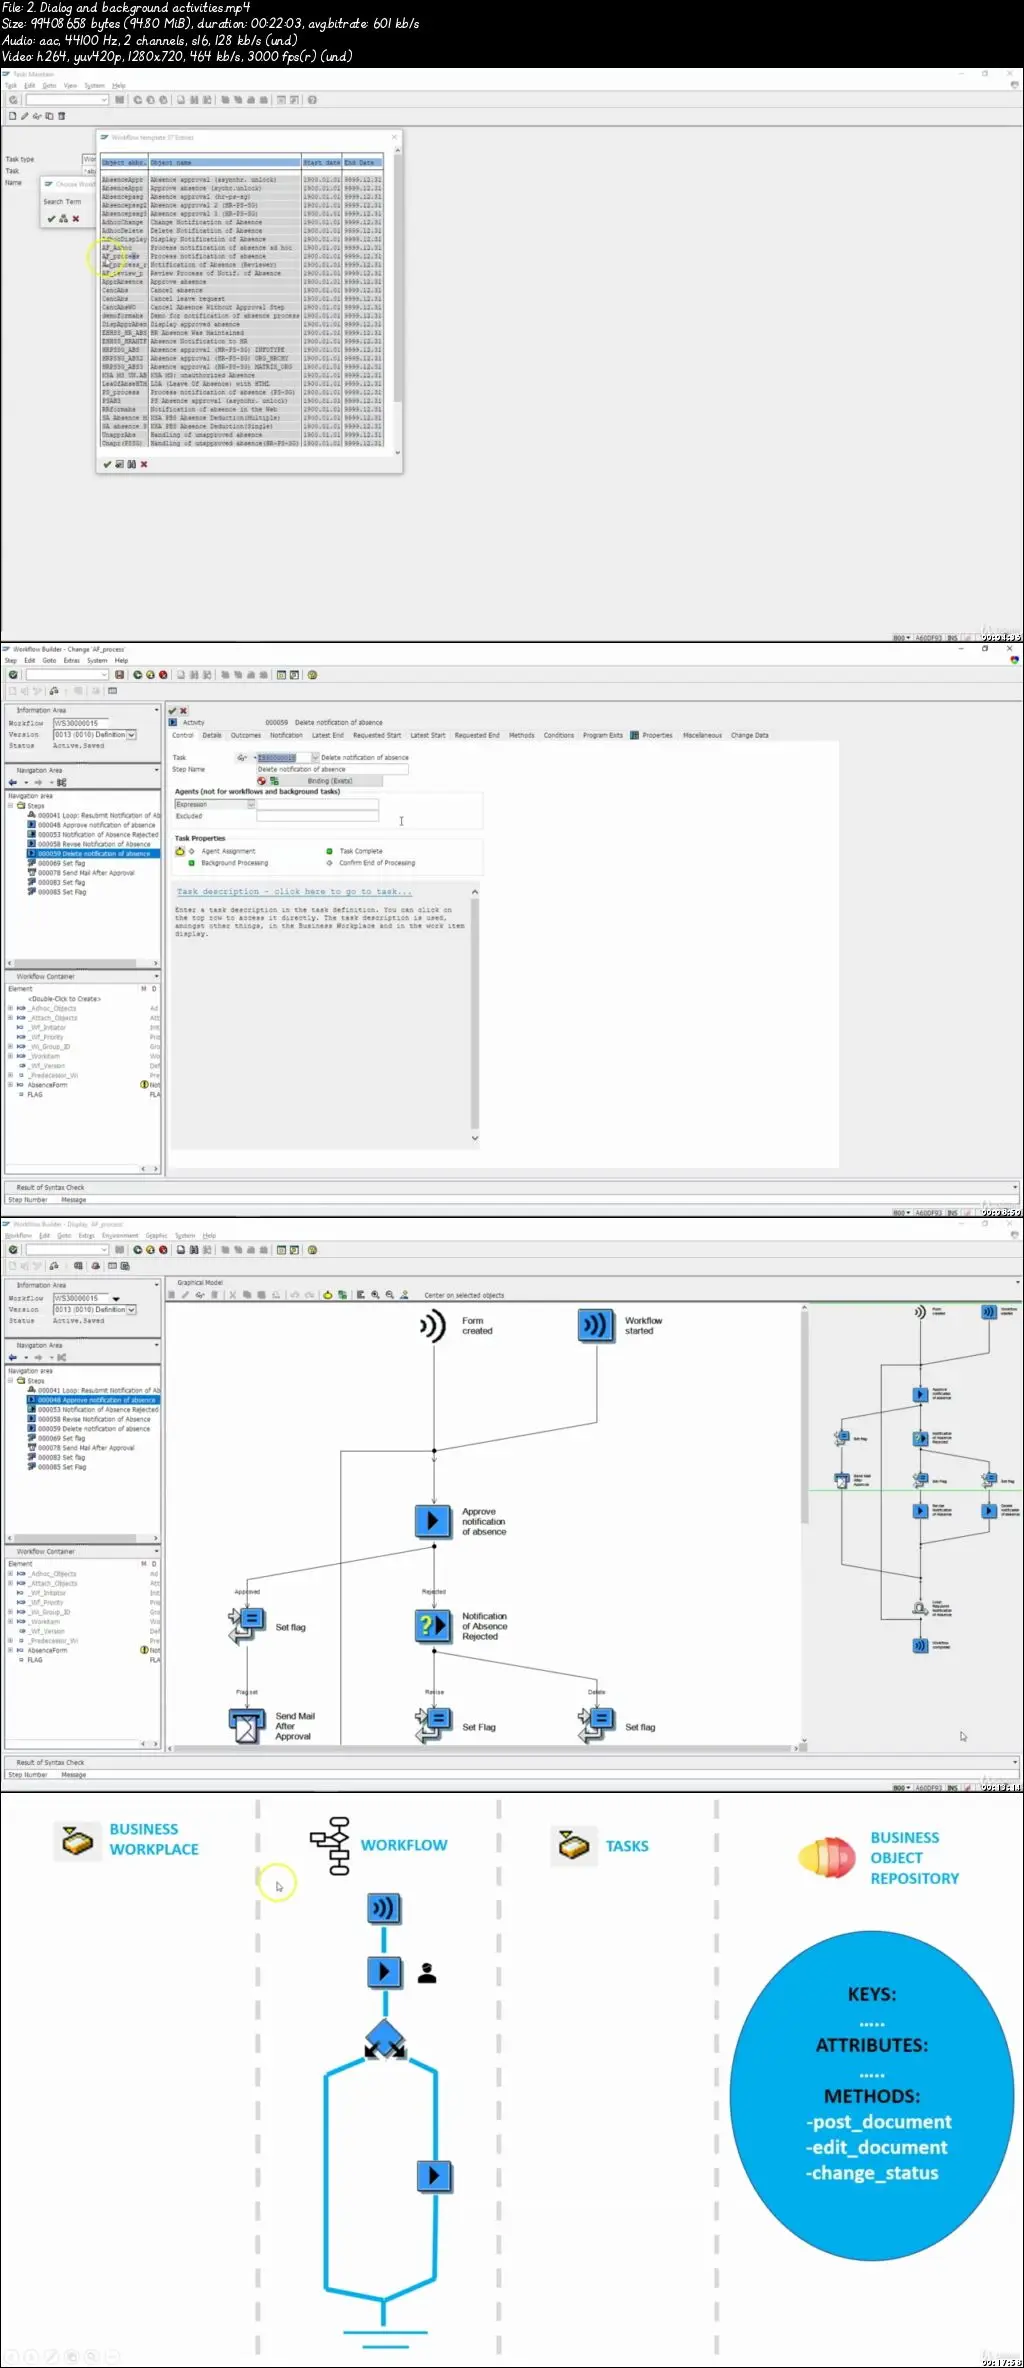
Task: Click the Step Name field 'Delete notification of absence'
Action: (x=332, y=770)
